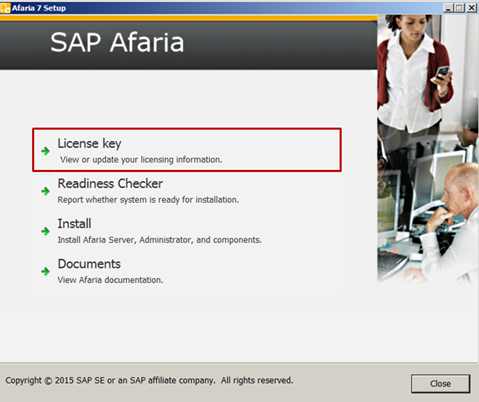Click the green arrow beside Readiness Checker

(x=45, y=191)
